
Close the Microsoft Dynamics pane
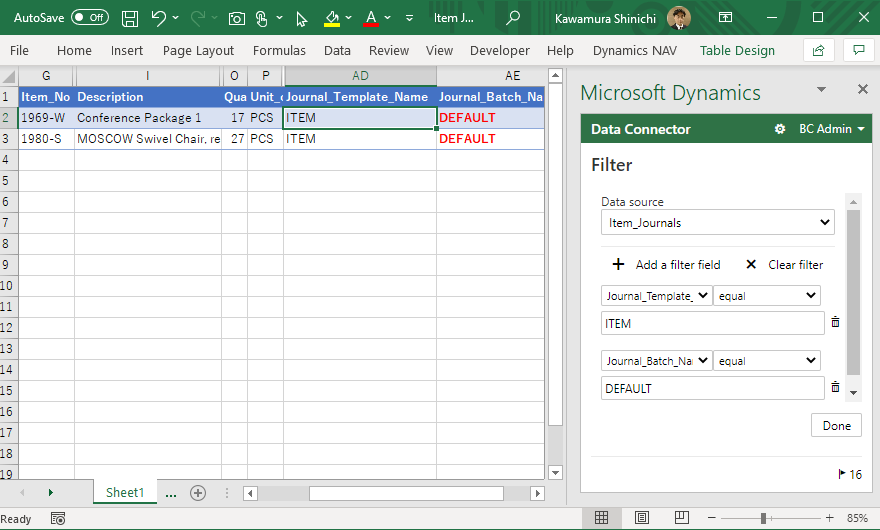(863, 89)
